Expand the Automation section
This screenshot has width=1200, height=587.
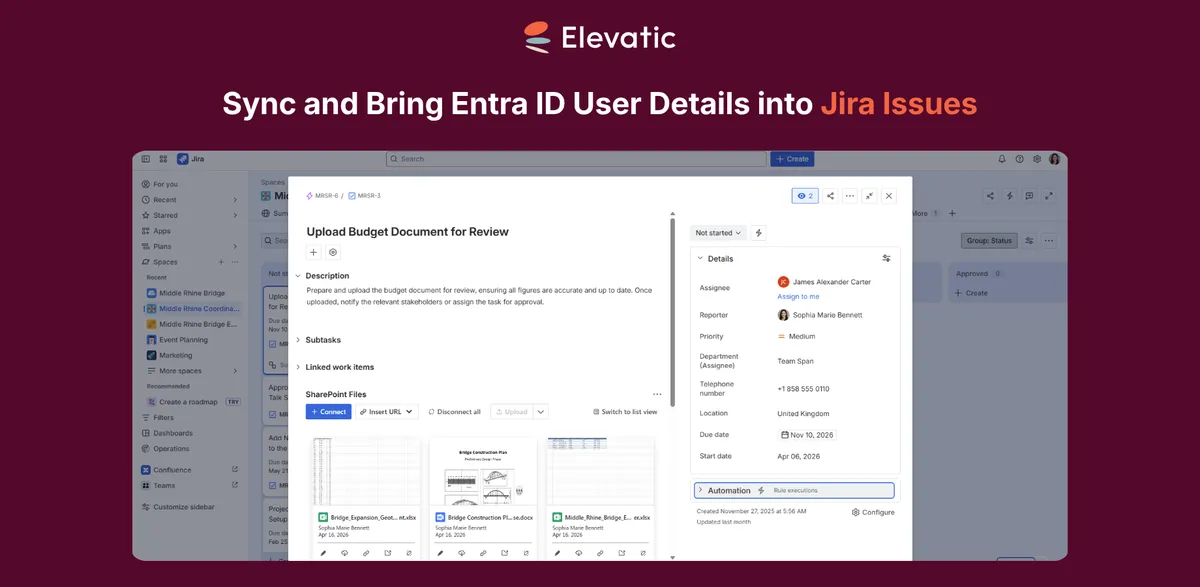(x=700, y=490)
